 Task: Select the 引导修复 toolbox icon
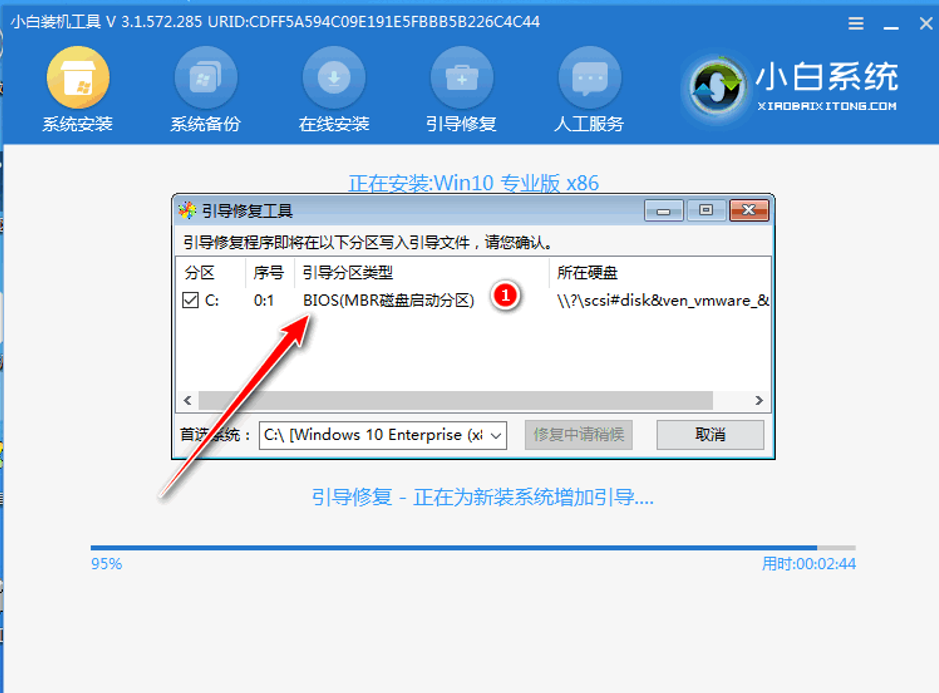tap(462, 78)
